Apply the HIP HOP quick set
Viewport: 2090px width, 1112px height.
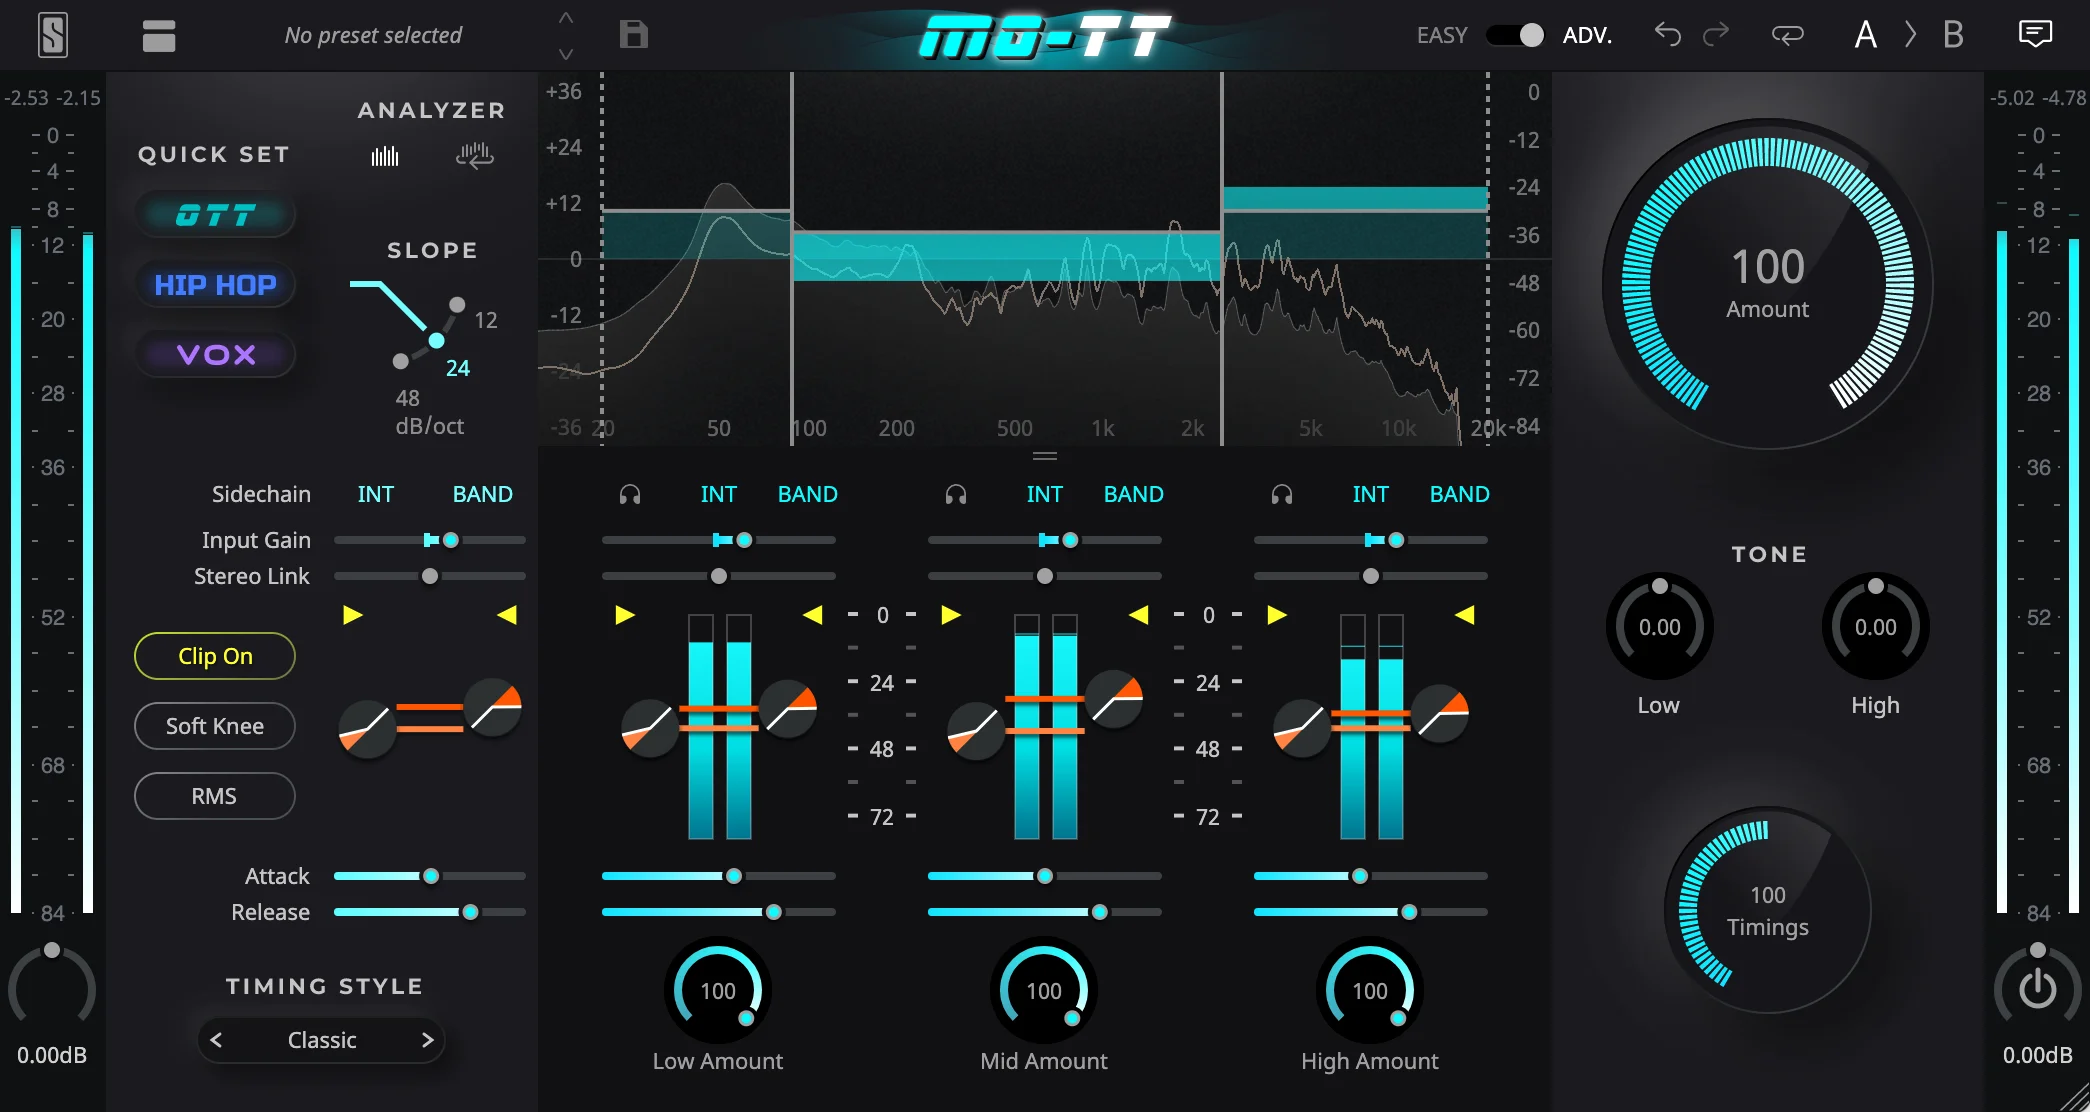coord(214,284)
